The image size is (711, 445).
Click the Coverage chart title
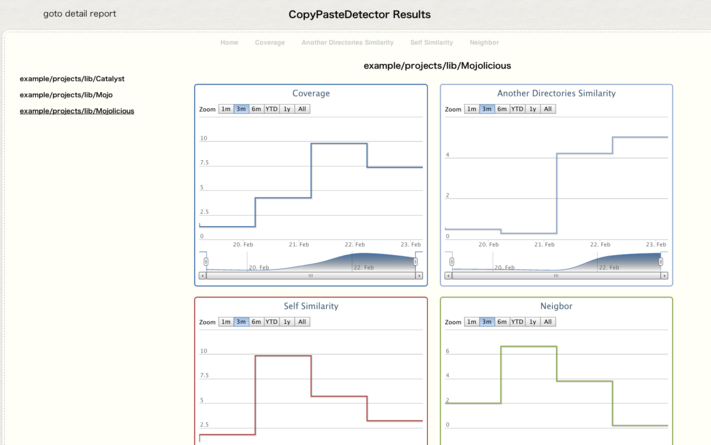click(x=311, y=93)
